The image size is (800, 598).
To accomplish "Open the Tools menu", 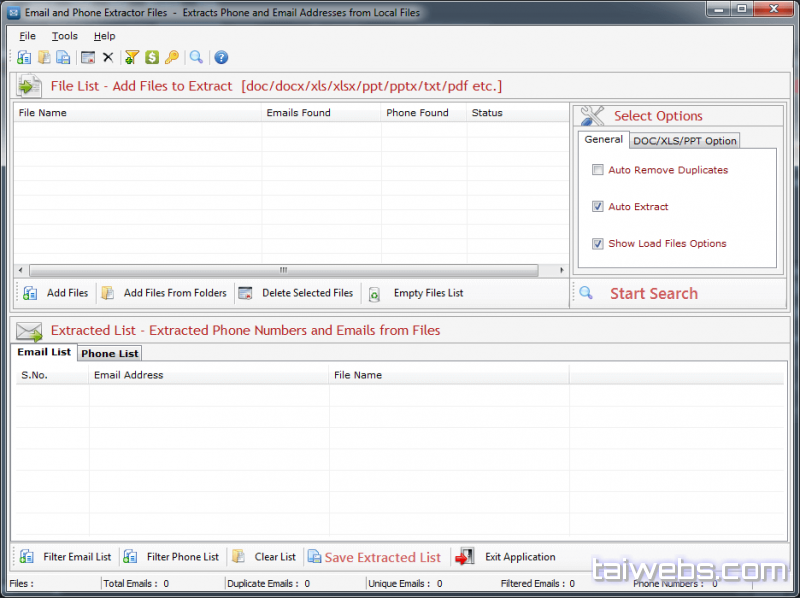I will 64,36.
